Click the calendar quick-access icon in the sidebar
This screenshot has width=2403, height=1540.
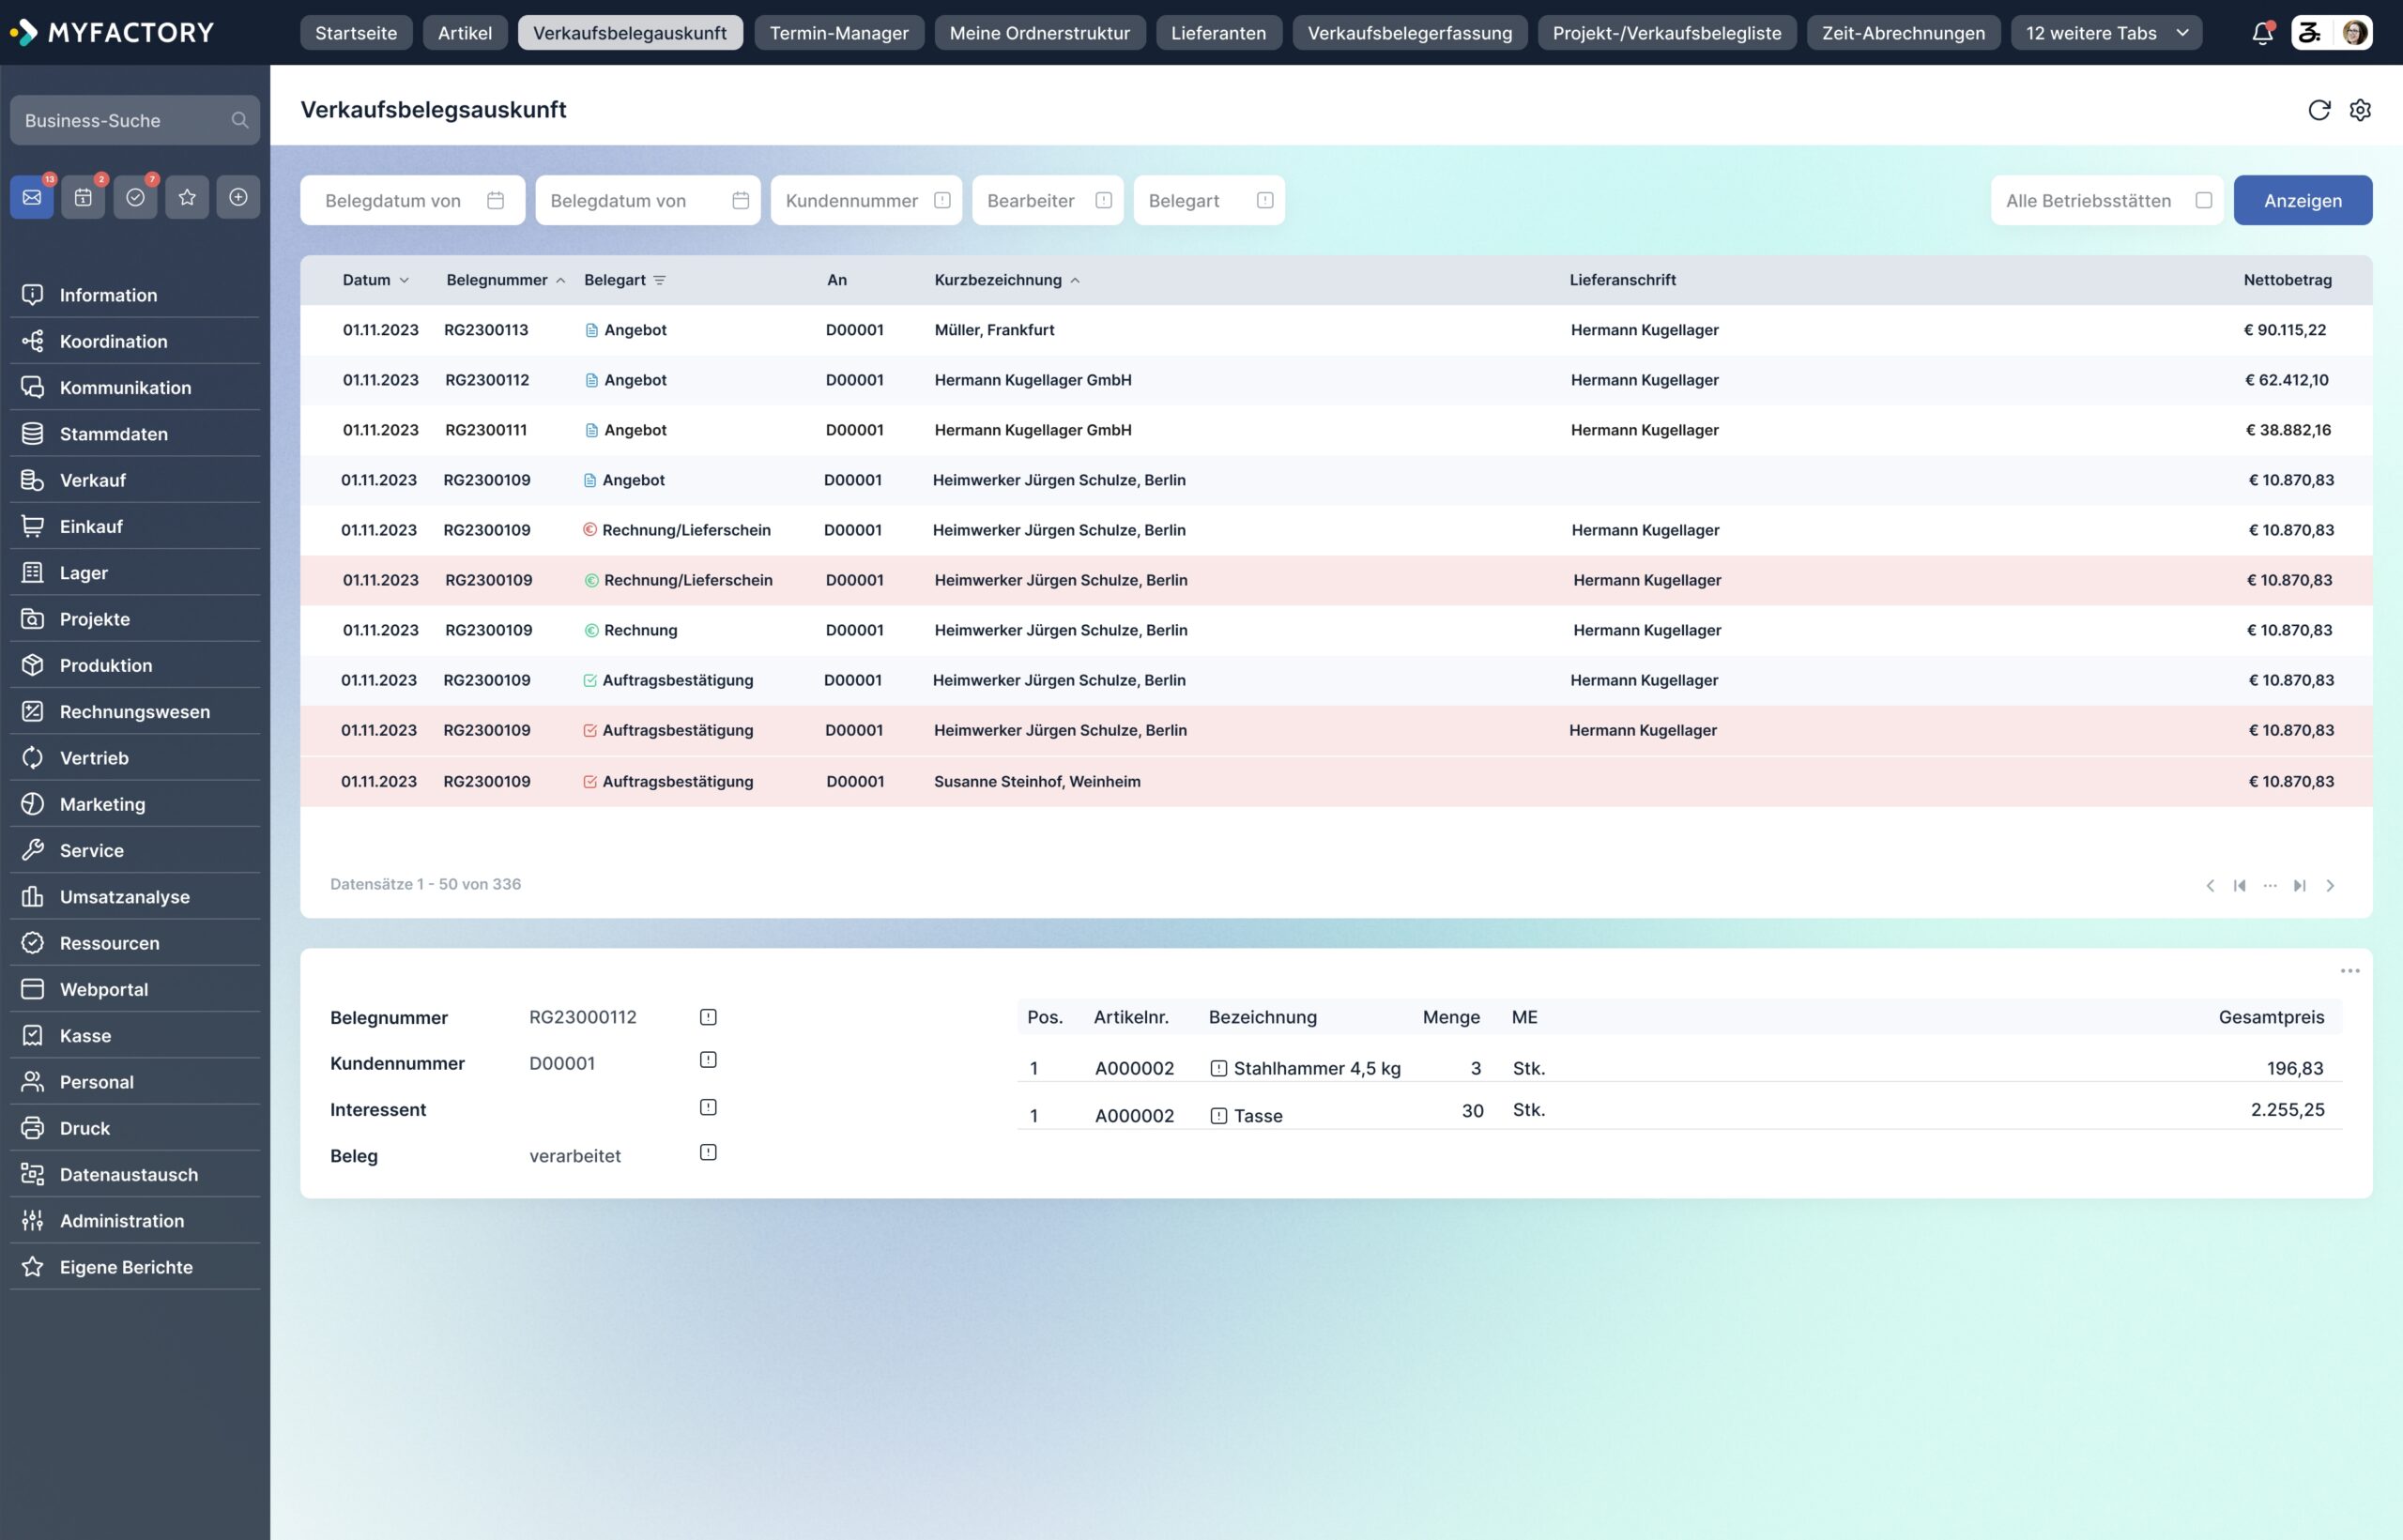point(83,197)
